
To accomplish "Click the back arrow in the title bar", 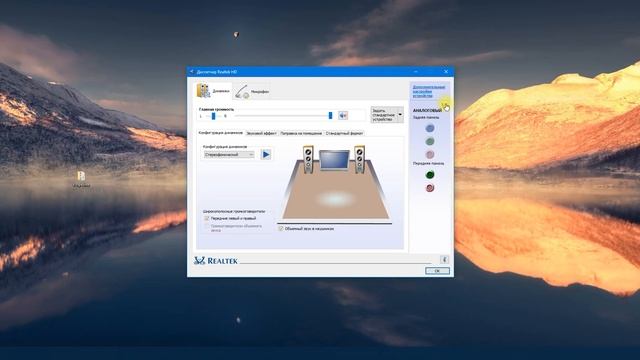I will 191,72.
